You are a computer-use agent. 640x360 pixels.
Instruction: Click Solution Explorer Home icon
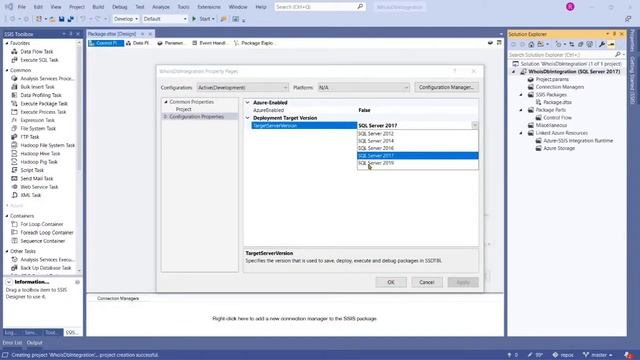pyautogui.click(x=531, y=44)
